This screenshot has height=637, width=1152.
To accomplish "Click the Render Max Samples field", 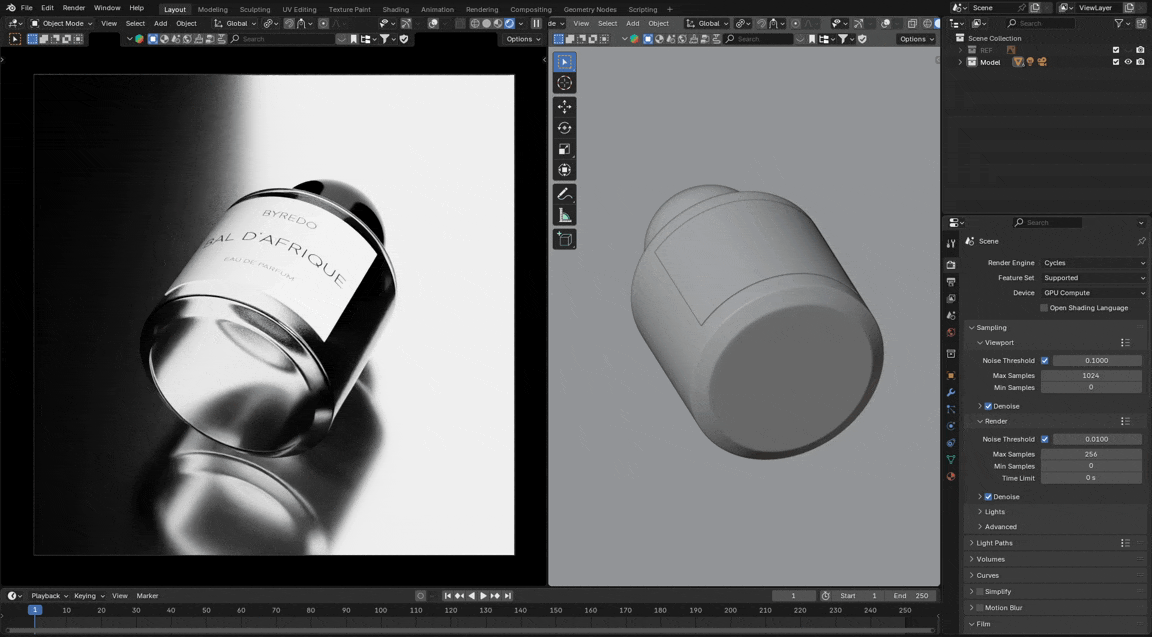I will [1091, 454].
